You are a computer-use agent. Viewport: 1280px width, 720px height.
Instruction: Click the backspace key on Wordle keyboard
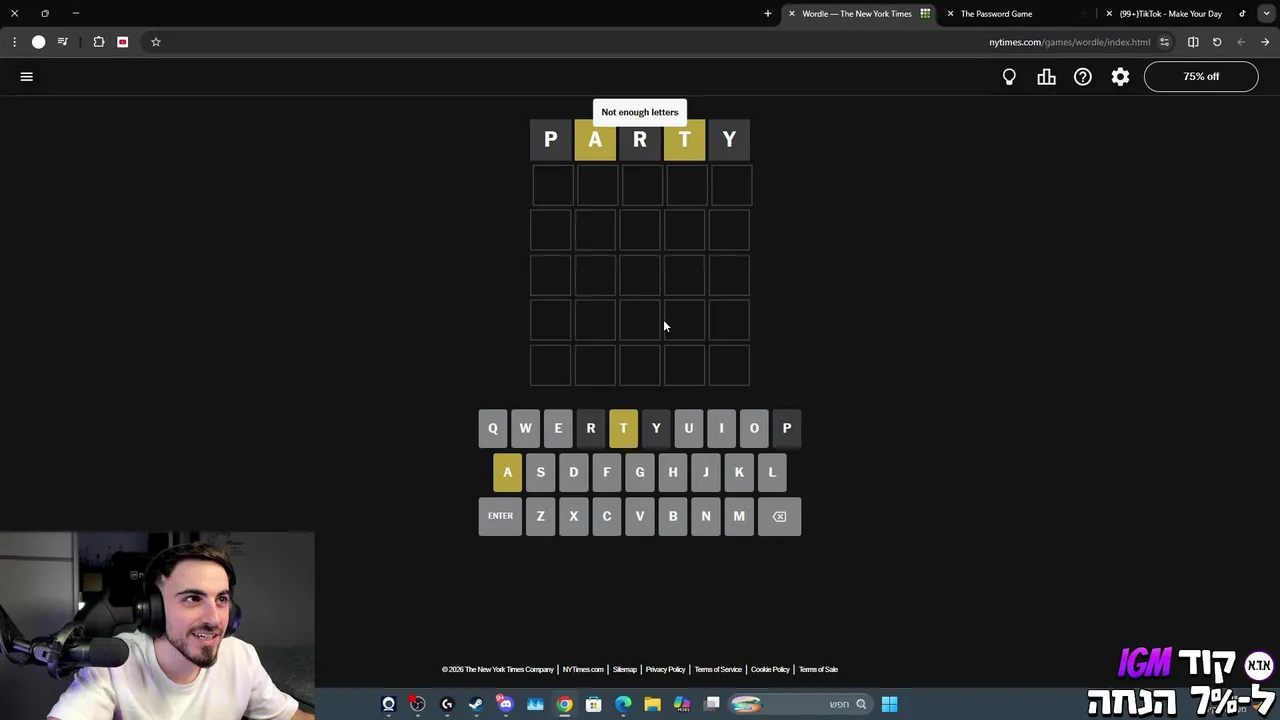point(779,516)
